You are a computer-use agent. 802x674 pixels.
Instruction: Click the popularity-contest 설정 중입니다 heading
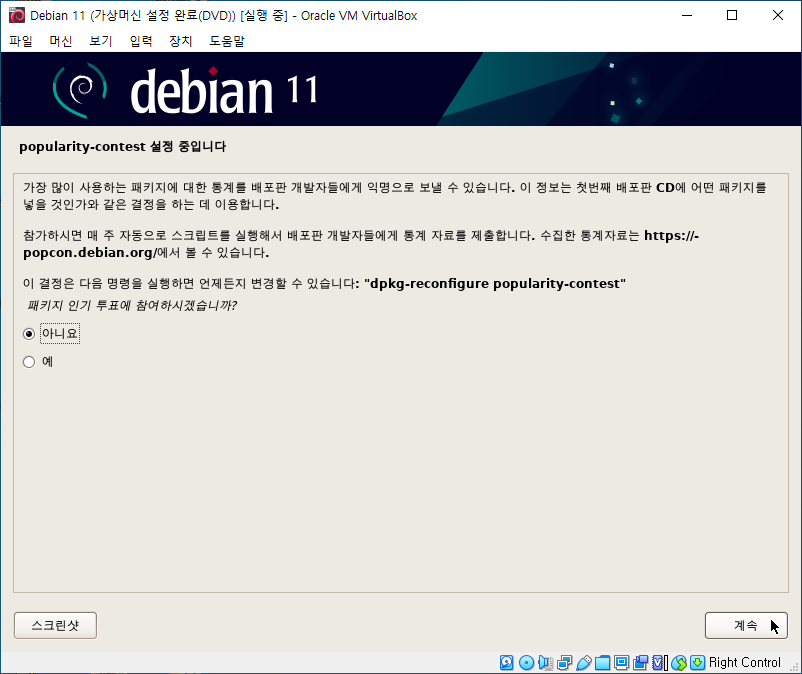tap(123, 147)
